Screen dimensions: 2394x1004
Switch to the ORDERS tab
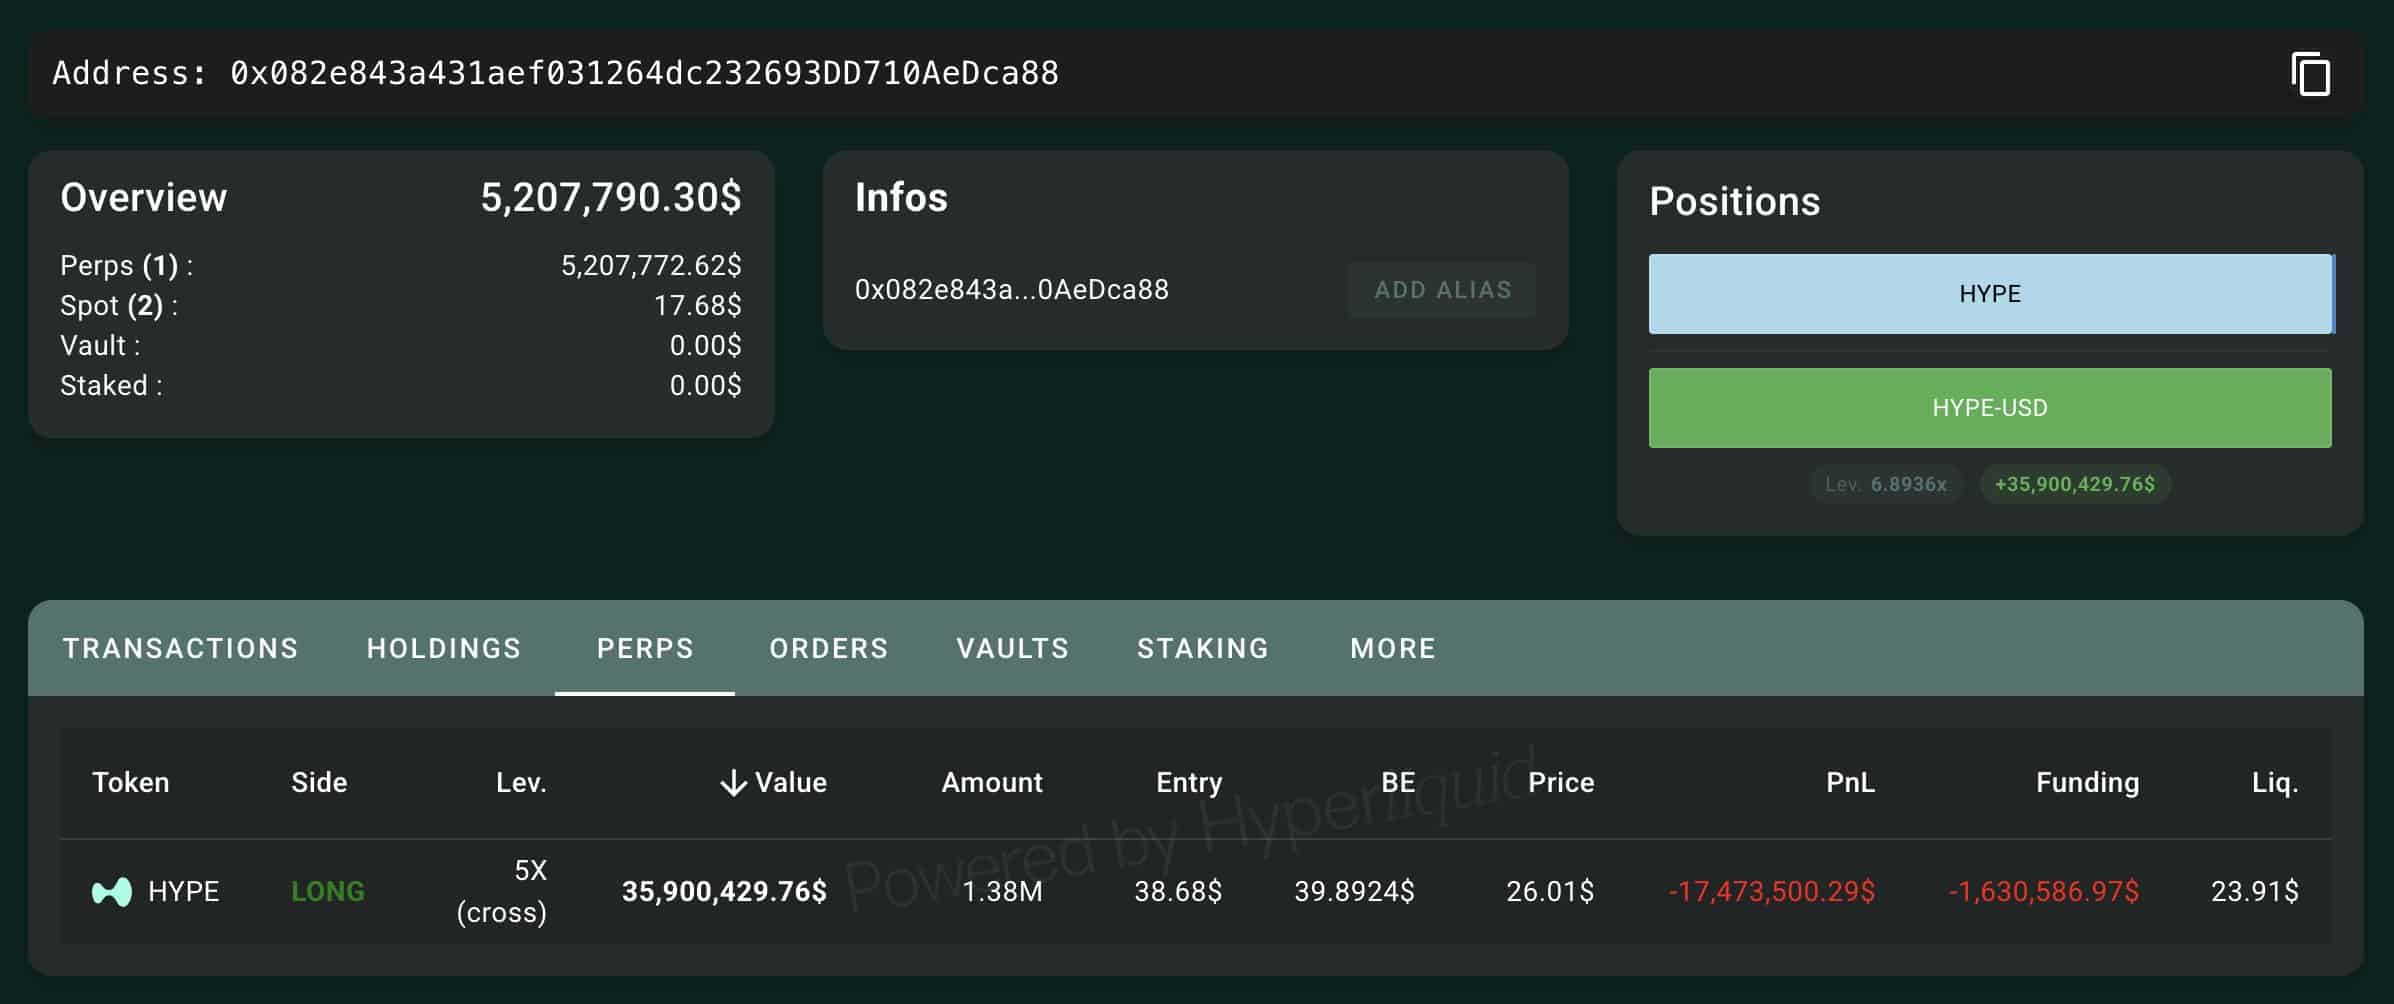(828, 648)
